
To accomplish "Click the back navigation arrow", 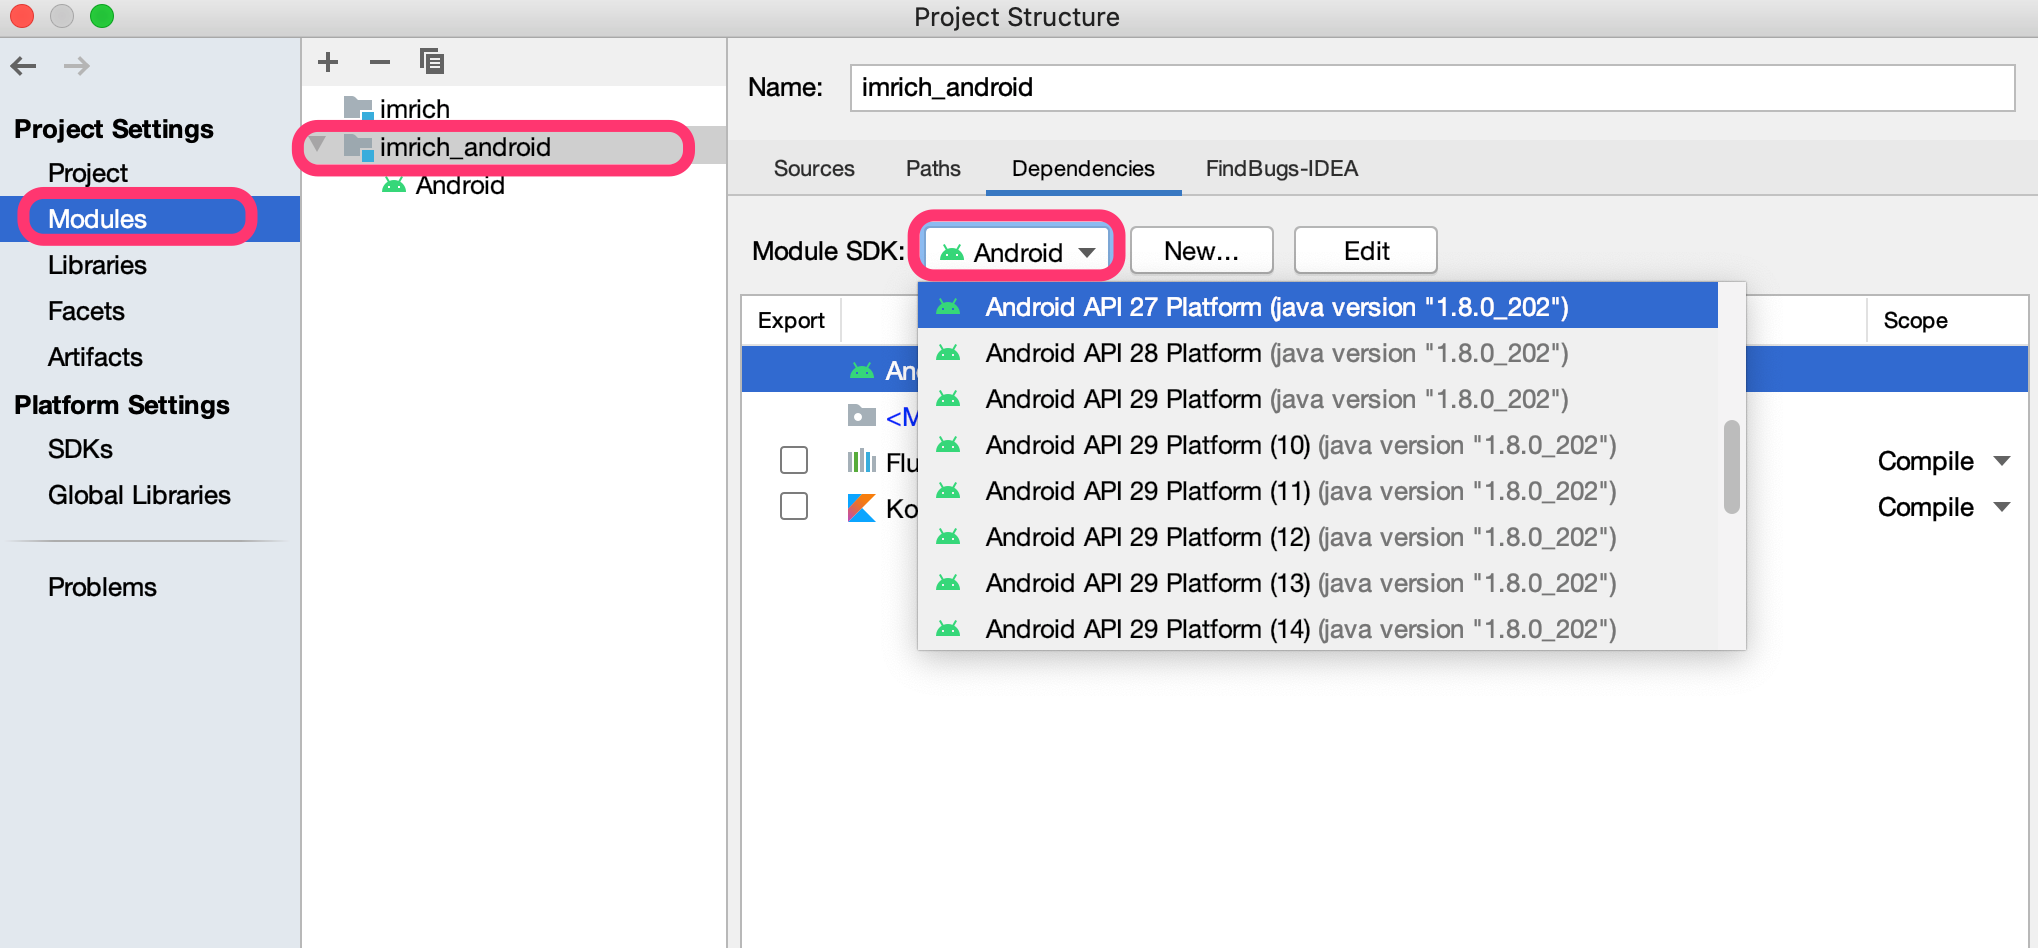I will (x=23, y=65).
